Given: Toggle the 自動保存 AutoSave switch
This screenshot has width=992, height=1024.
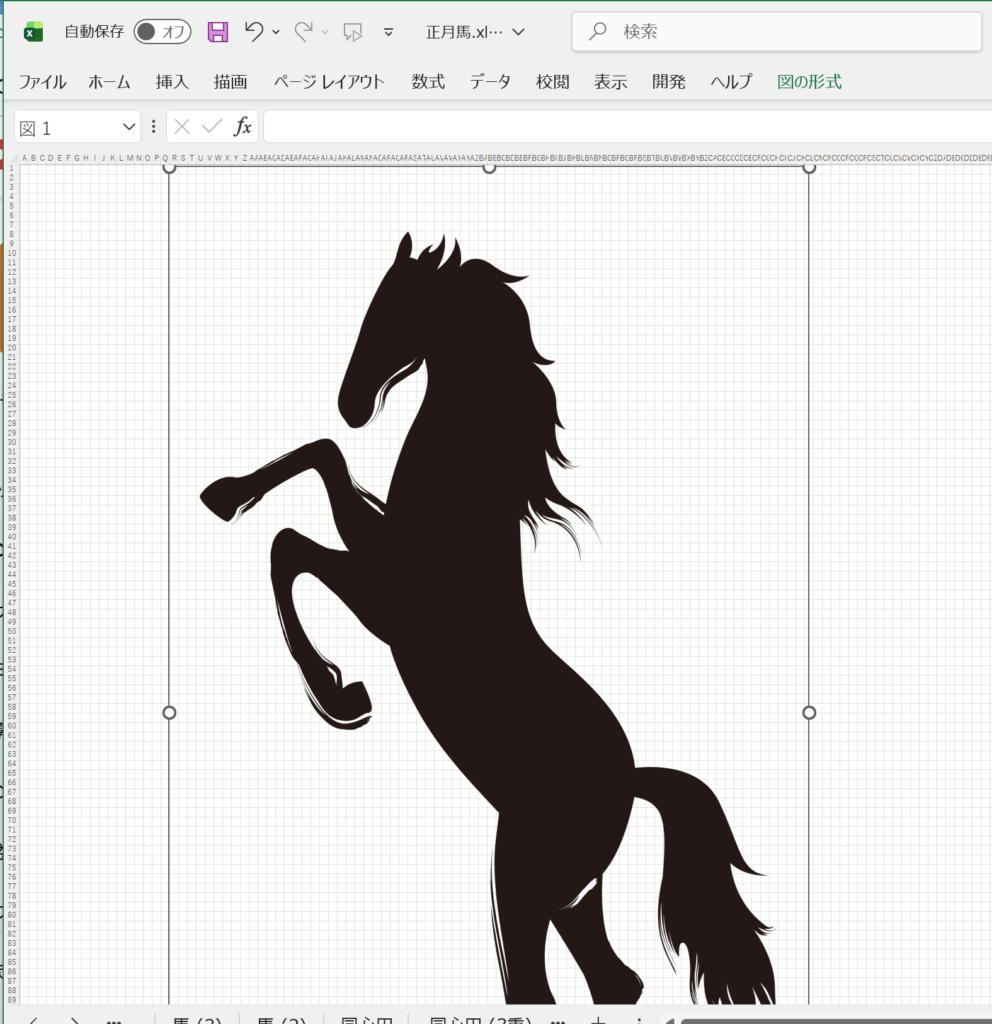Looking at the screenshot, I should 162,32.
